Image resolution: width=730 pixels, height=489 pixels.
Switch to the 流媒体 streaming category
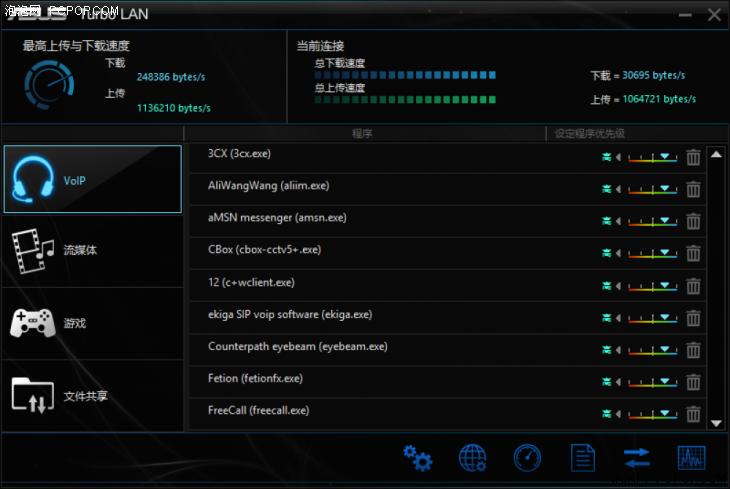coord(92,251)
